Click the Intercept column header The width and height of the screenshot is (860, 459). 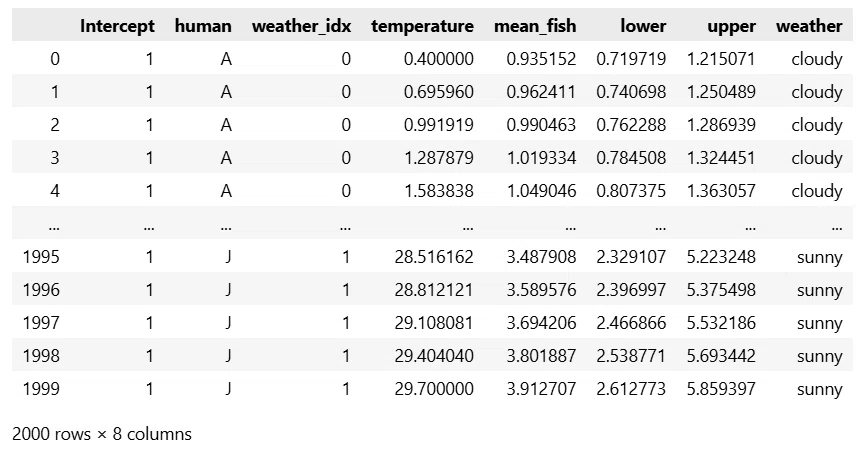click(117, 26)
